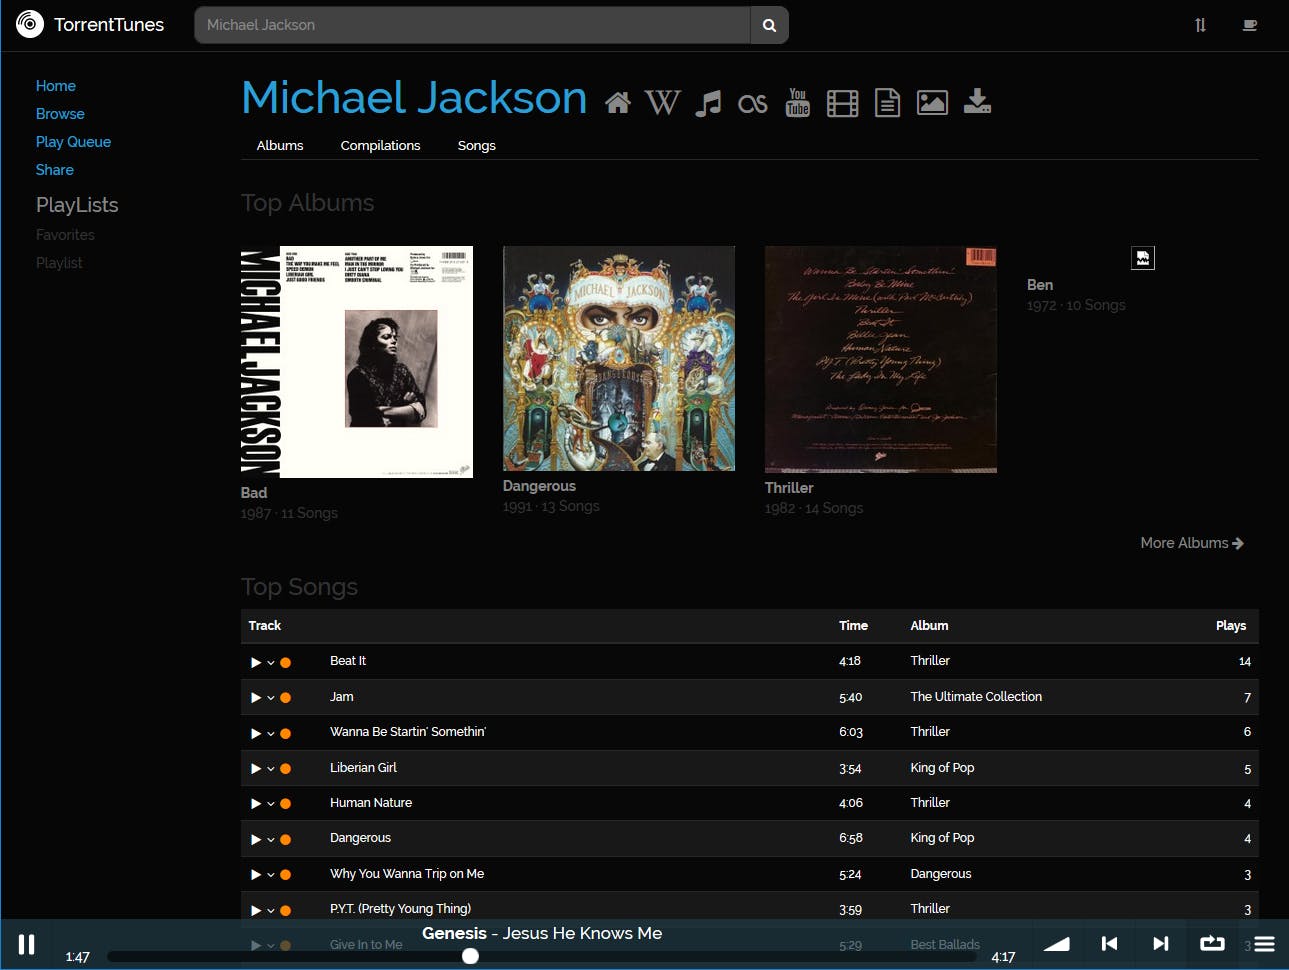Click the coffee cup icon in top bar

[x=1250, y=25]
